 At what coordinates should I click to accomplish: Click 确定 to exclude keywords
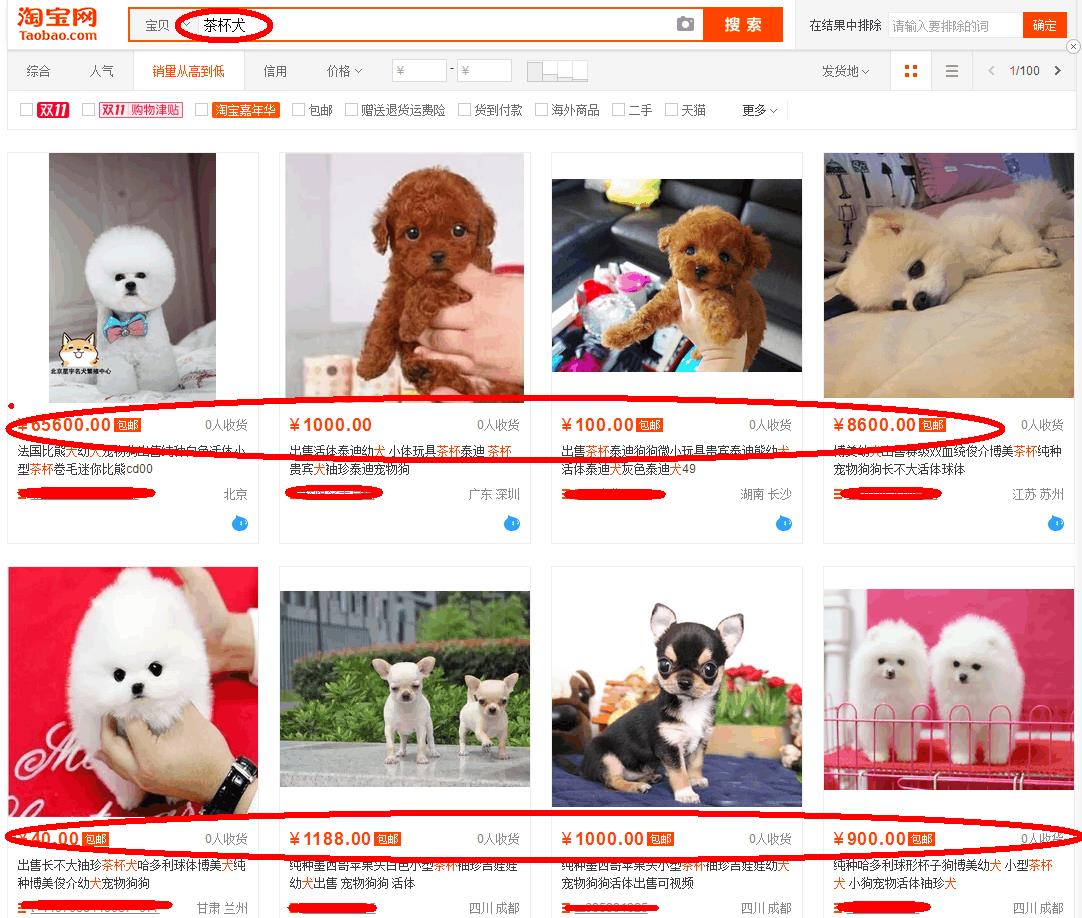(x=1044, y=26)
